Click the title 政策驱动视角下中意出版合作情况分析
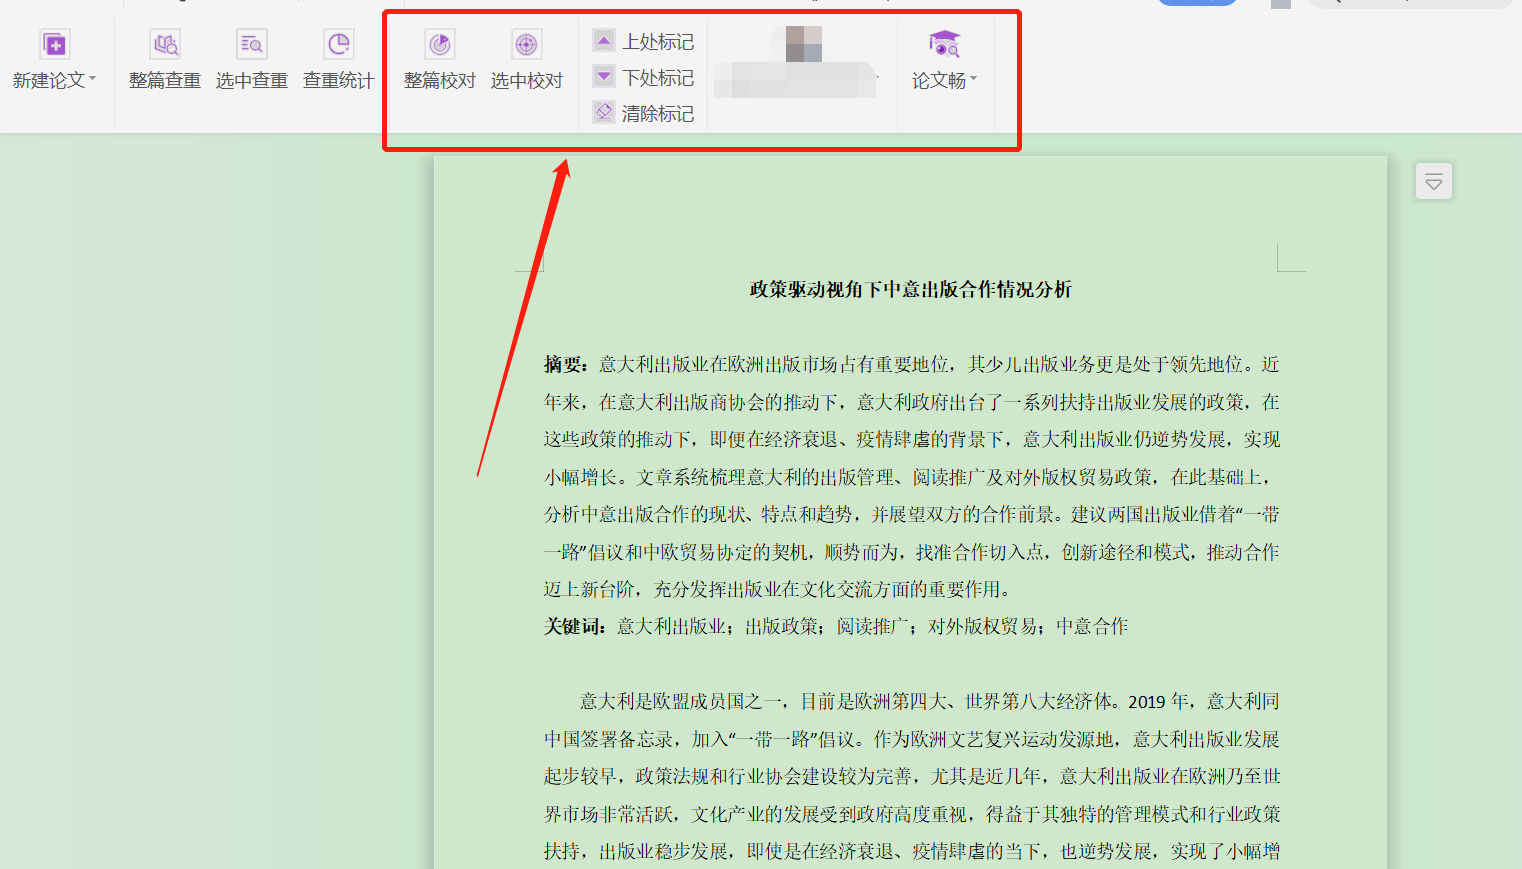Screen dimensions: 1522x869 pos(911,290)
